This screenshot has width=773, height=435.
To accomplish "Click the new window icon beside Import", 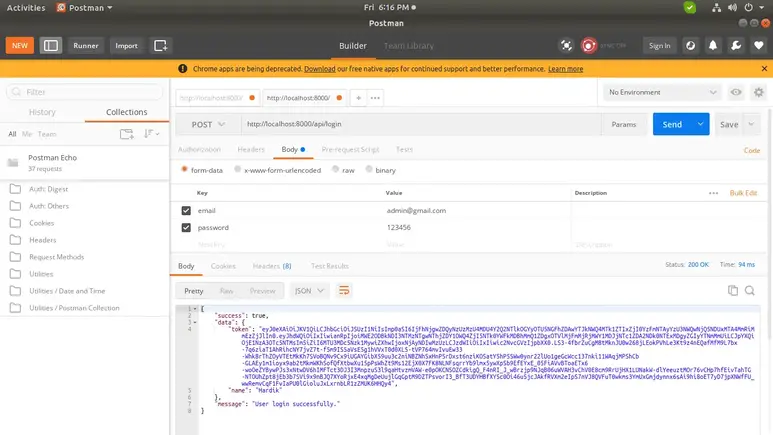I will tap(161, 45).
